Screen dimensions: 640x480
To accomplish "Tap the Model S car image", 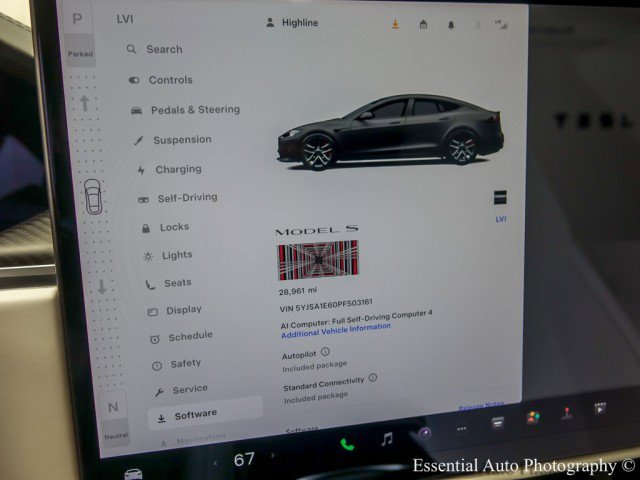I will click(390, 132).
